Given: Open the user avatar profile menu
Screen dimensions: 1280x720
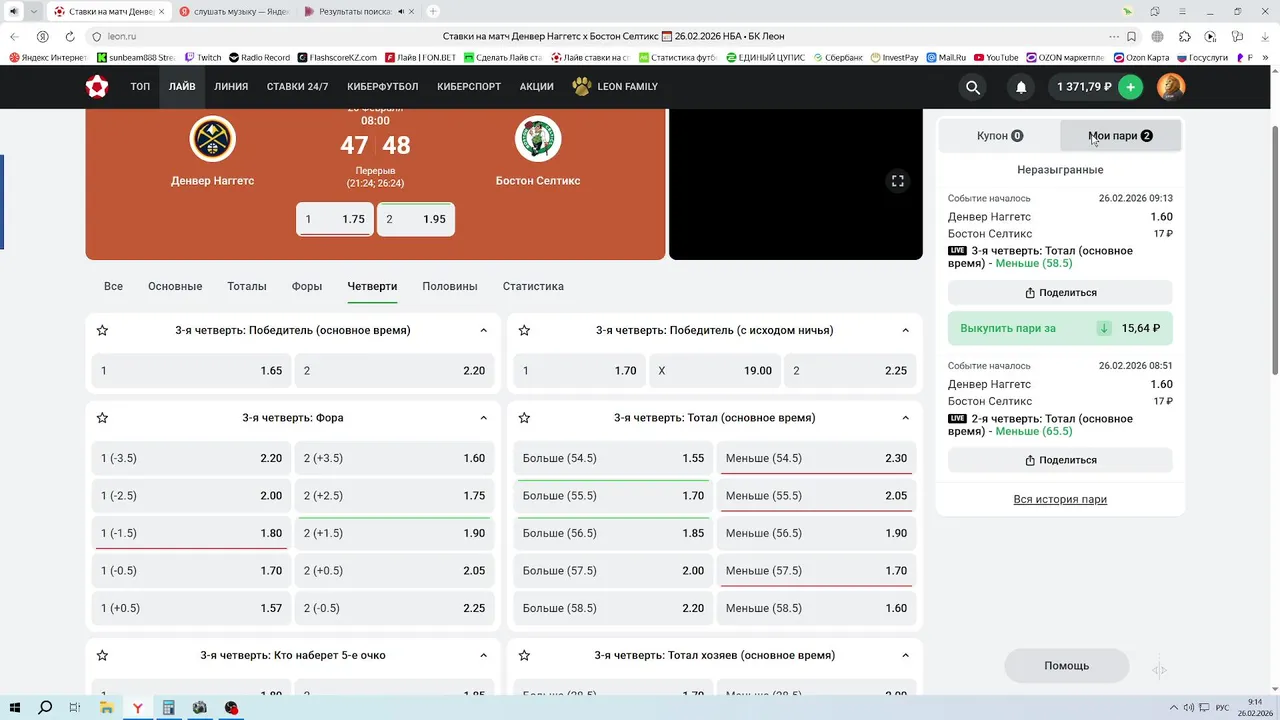Looking at the screenshot, I should pyautogui.click(x=1171, y=87).
